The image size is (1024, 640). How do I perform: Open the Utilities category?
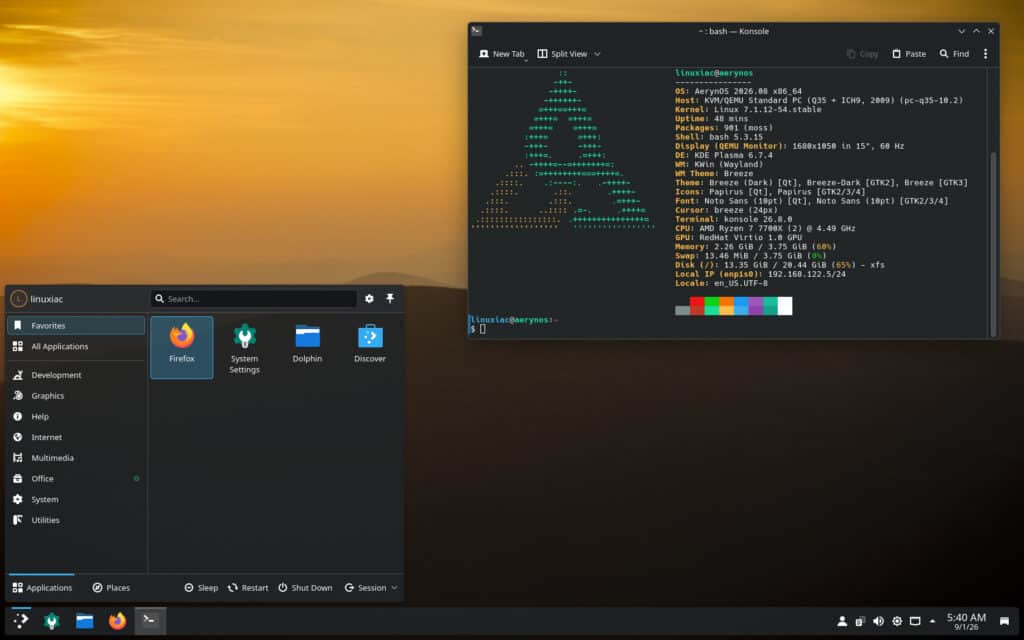click(x=76, y=520)
